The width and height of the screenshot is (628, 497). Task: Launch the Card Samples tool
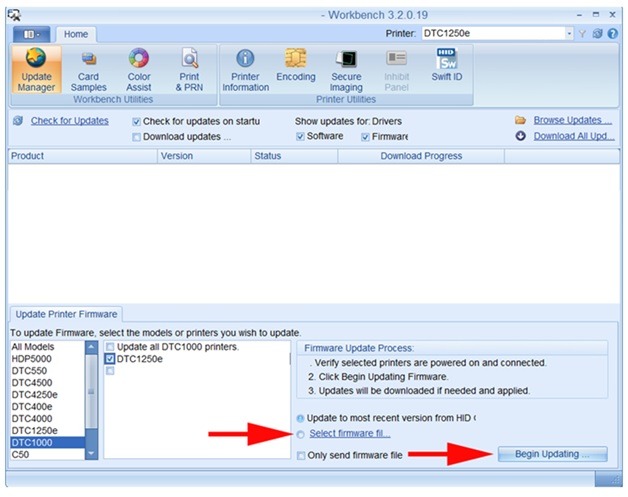point(88,70)
